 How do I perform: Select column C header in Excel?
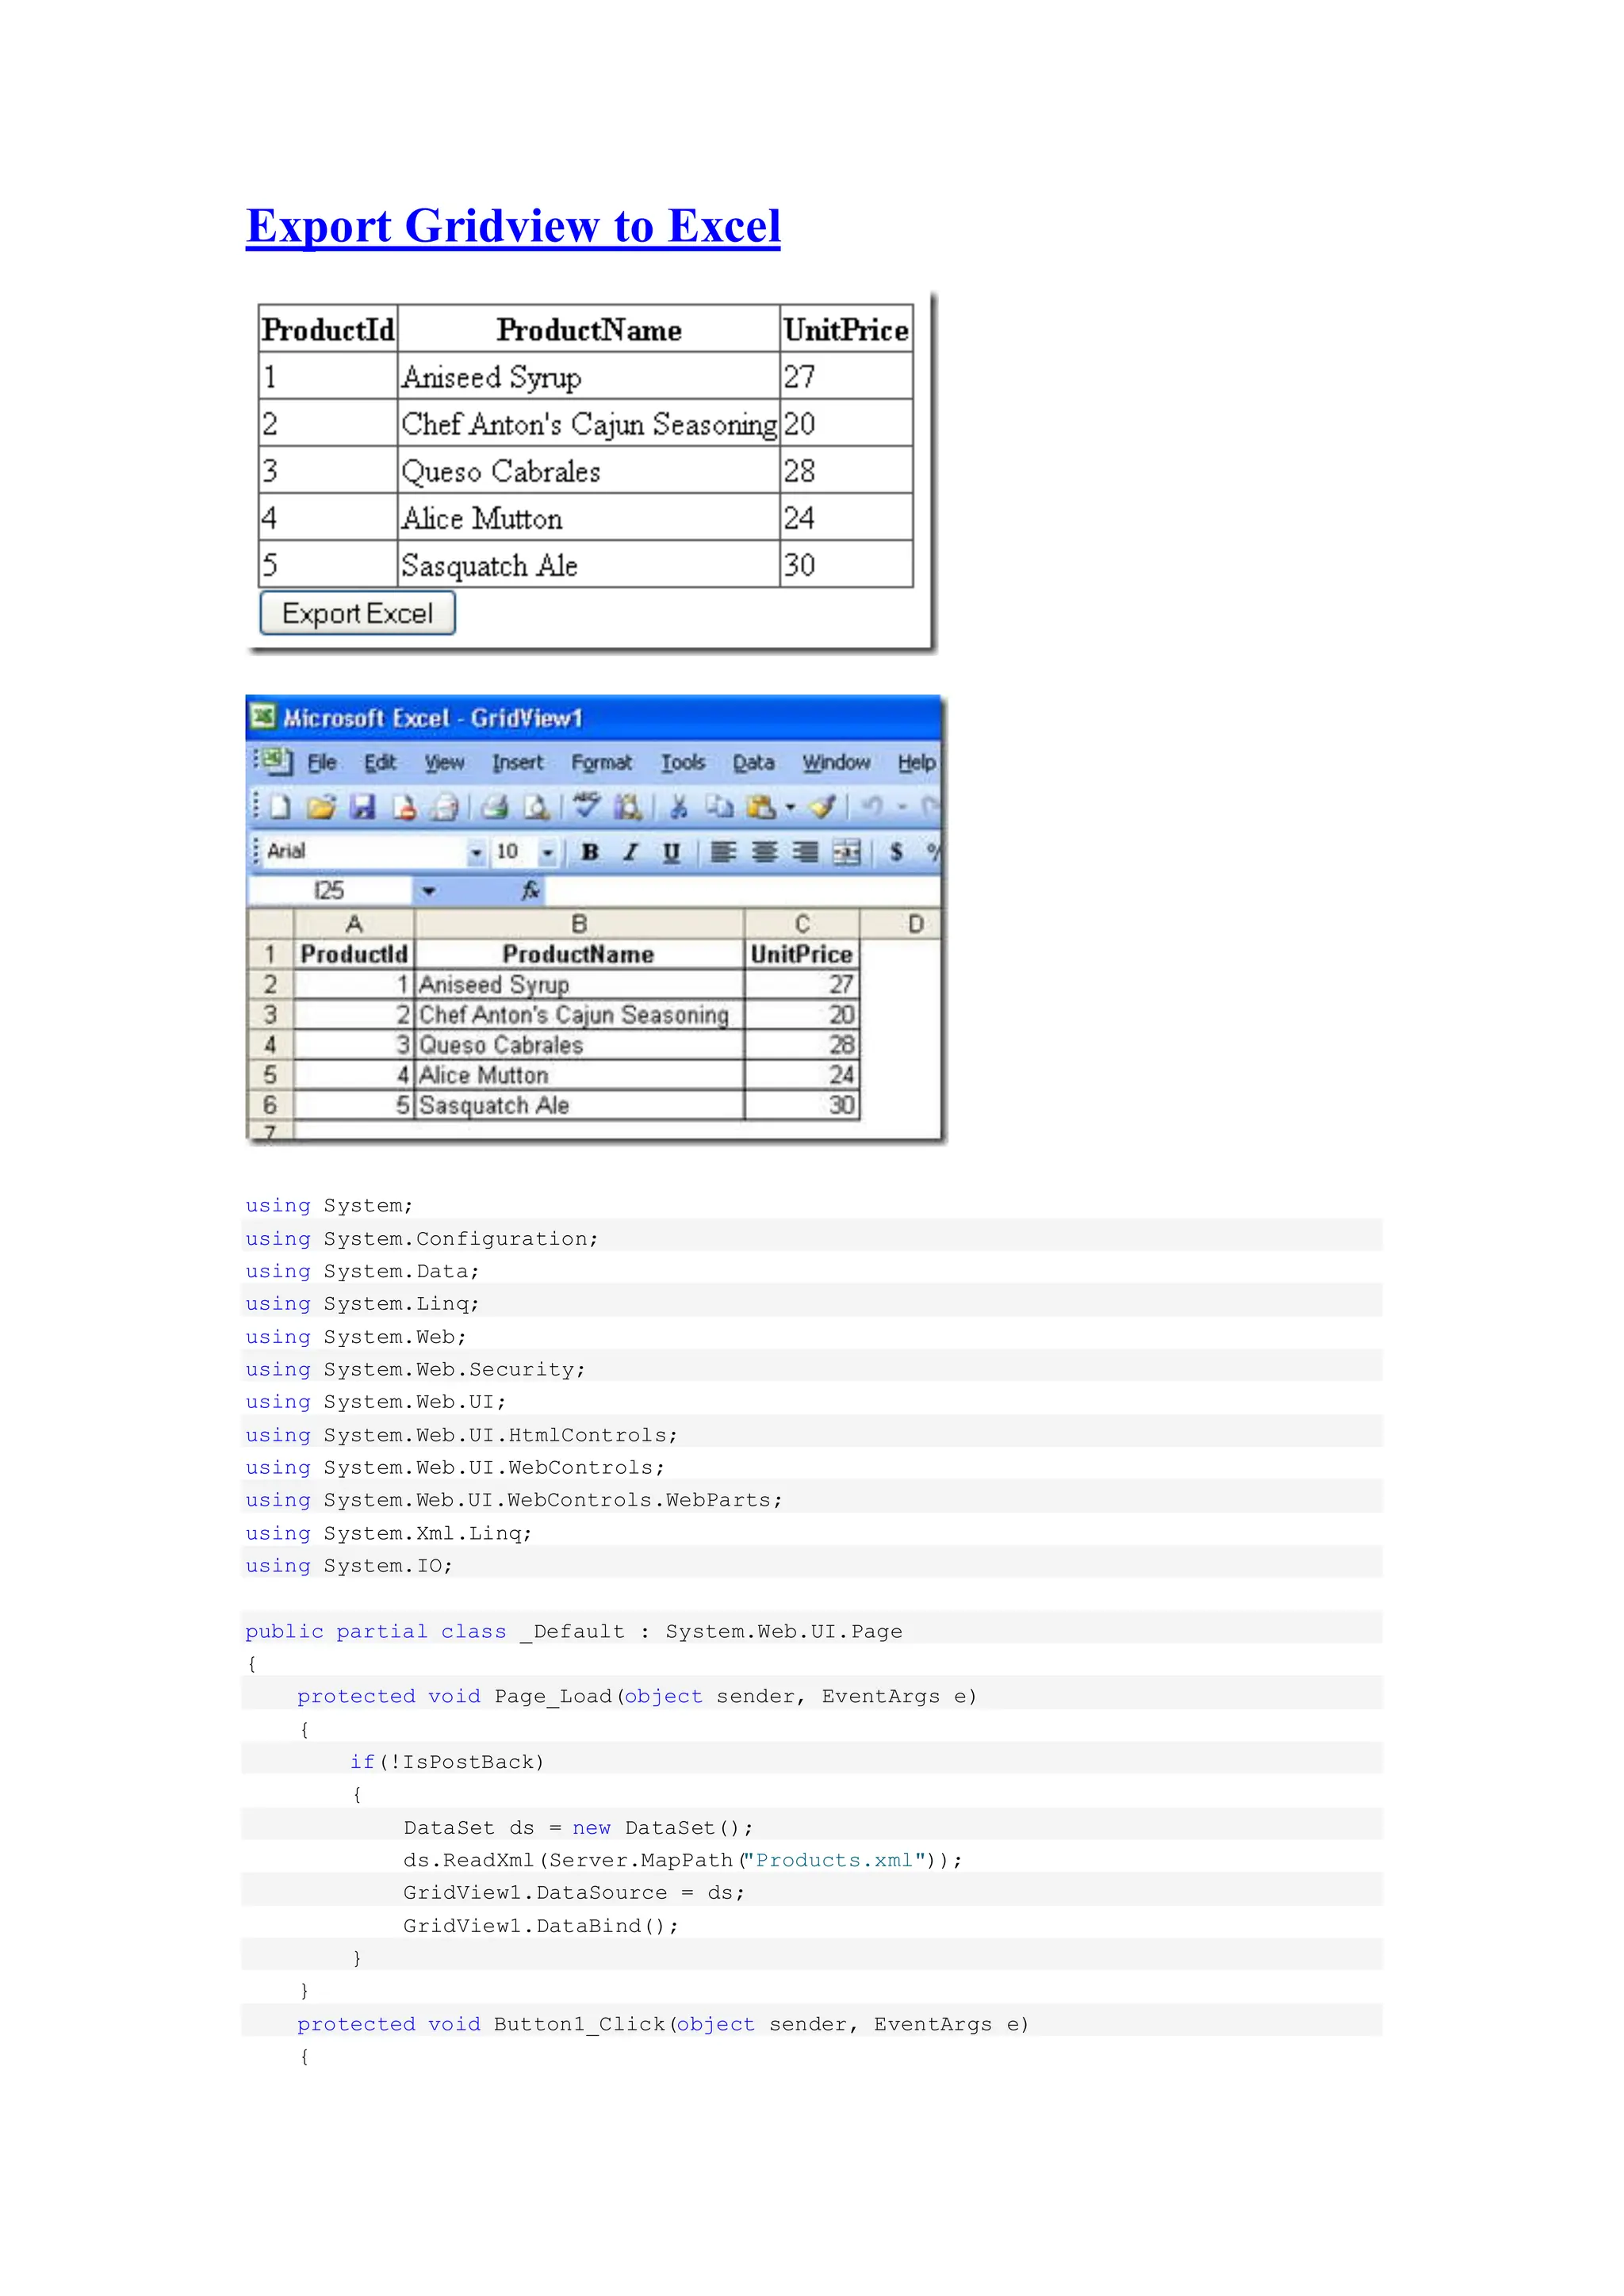(x=802, y=923)
